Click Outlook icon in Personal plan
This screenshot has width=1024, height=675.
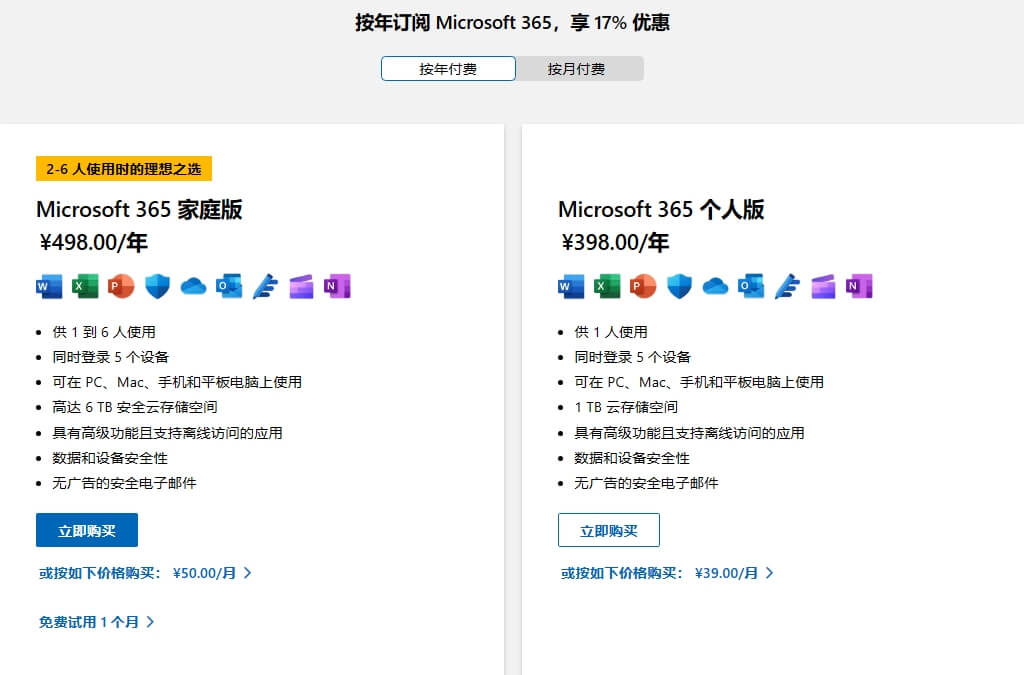coord(751,286)
